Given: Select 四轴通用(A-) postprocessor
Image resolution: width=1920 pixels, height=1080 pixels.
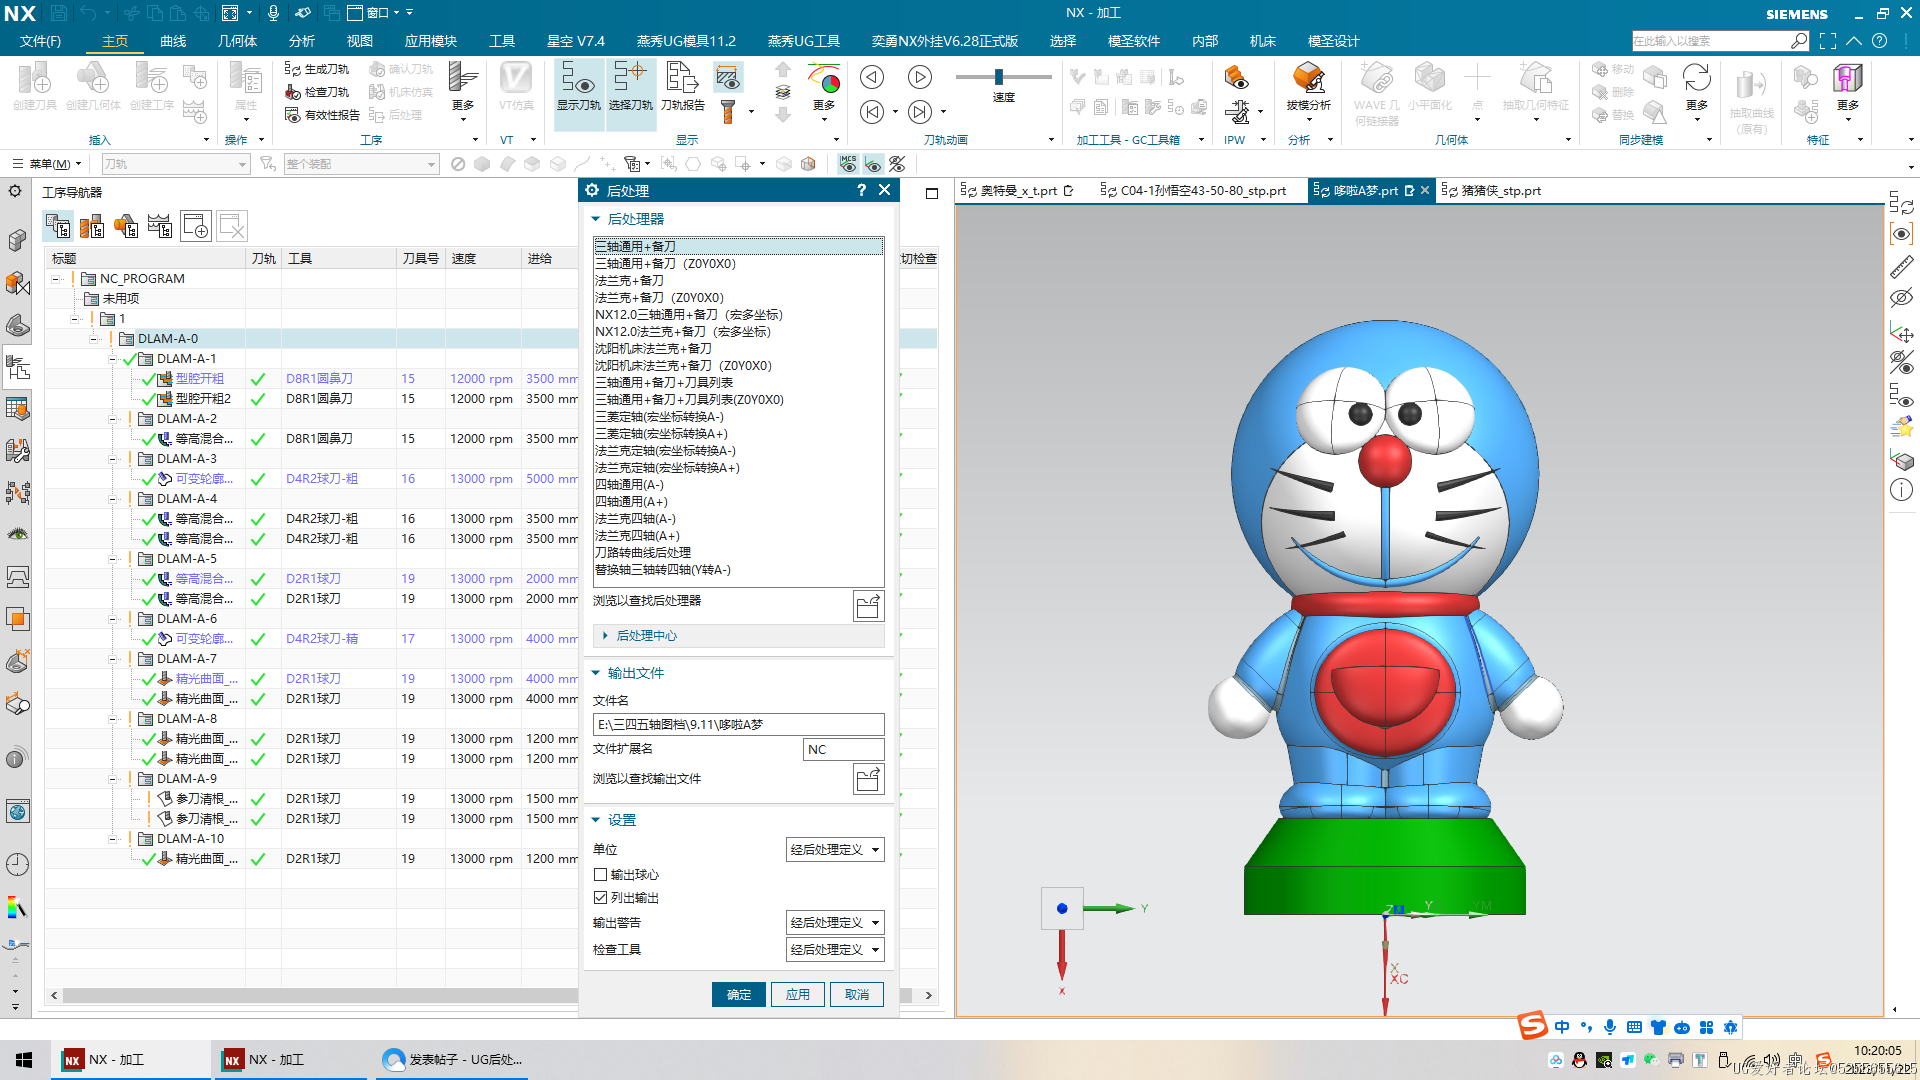Looking at the screenshot, I should pyautogui.click(x=630, y=485).
